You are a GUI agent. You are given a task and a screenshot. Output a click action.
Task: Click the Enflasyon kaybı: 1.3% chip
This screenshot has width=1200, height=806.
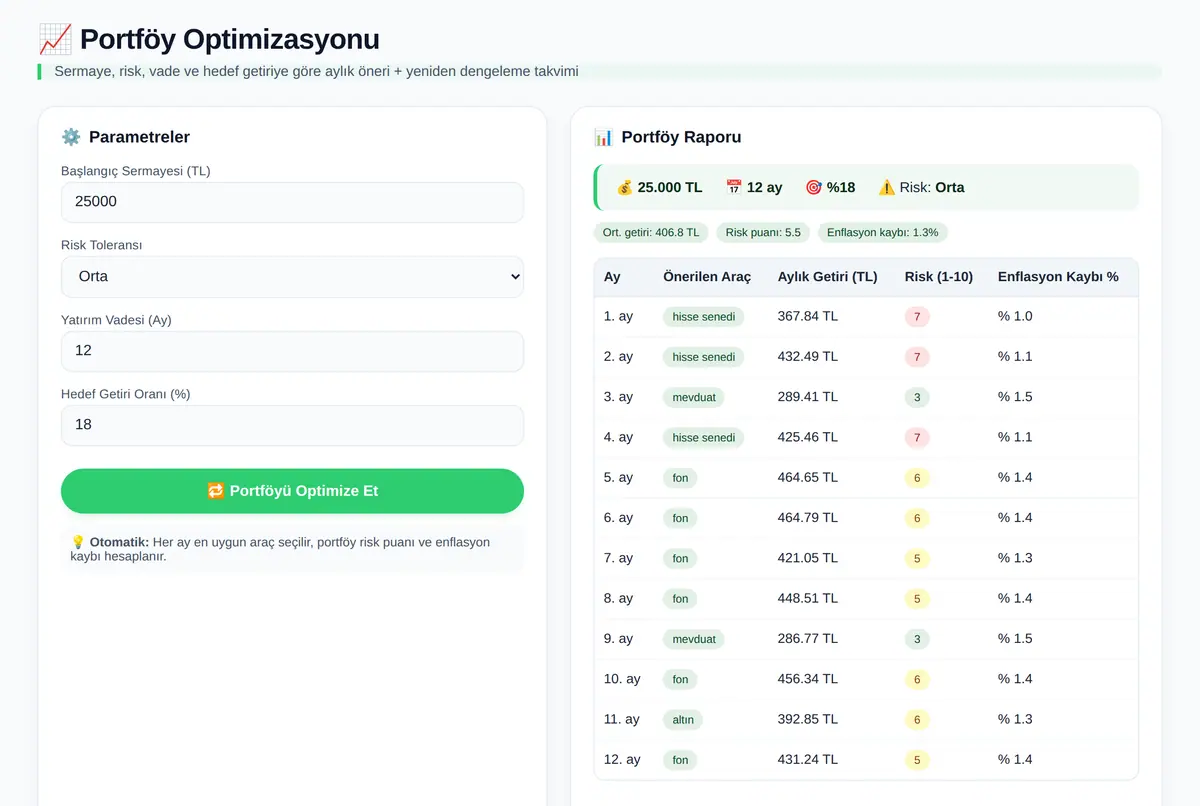pos(883,232)
